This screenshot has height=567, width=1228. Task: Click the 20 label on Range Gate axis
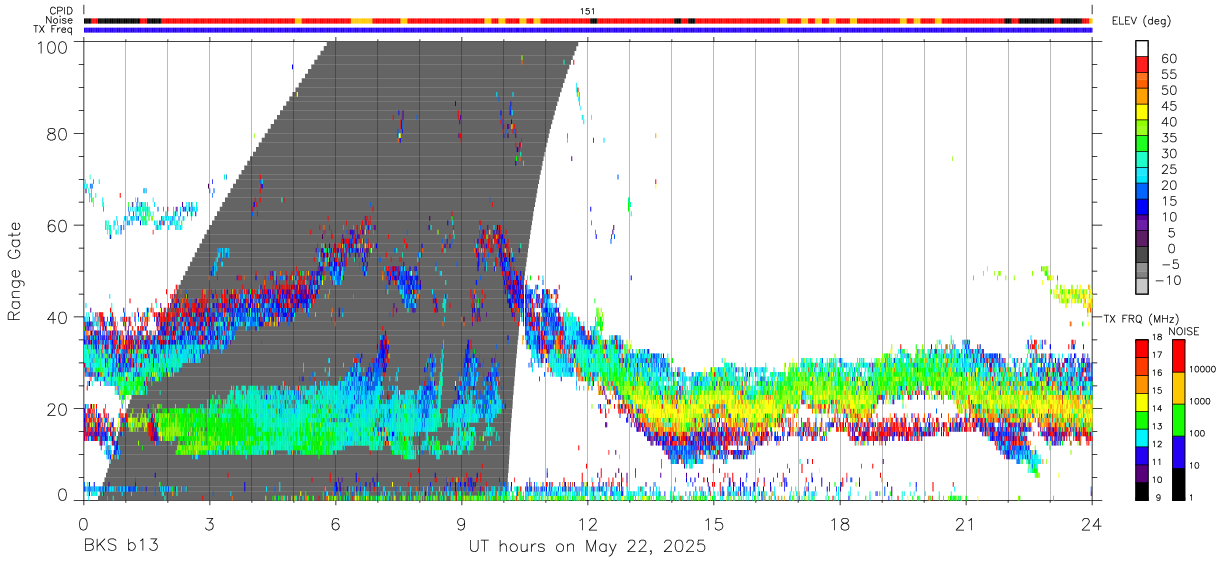pyautogui.click(x=58, y=409)
